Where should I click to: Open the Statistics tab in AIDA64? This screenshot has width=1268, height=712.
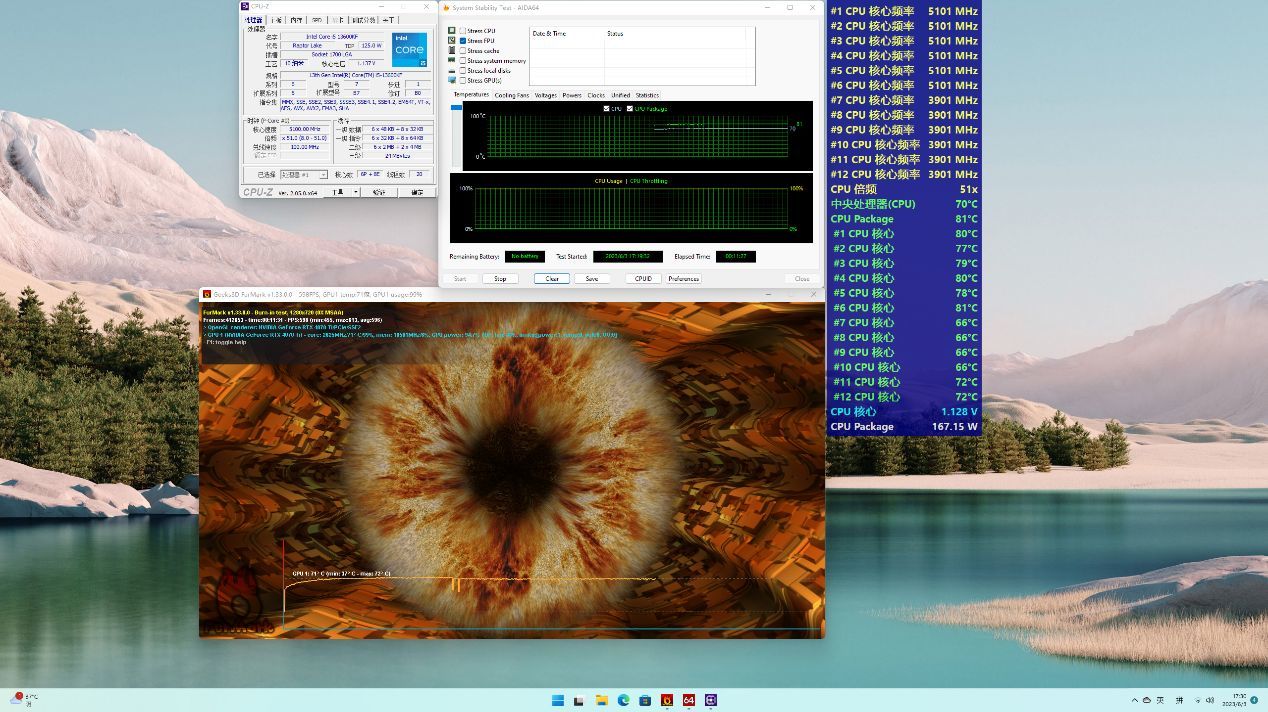[x=647, y=95]
